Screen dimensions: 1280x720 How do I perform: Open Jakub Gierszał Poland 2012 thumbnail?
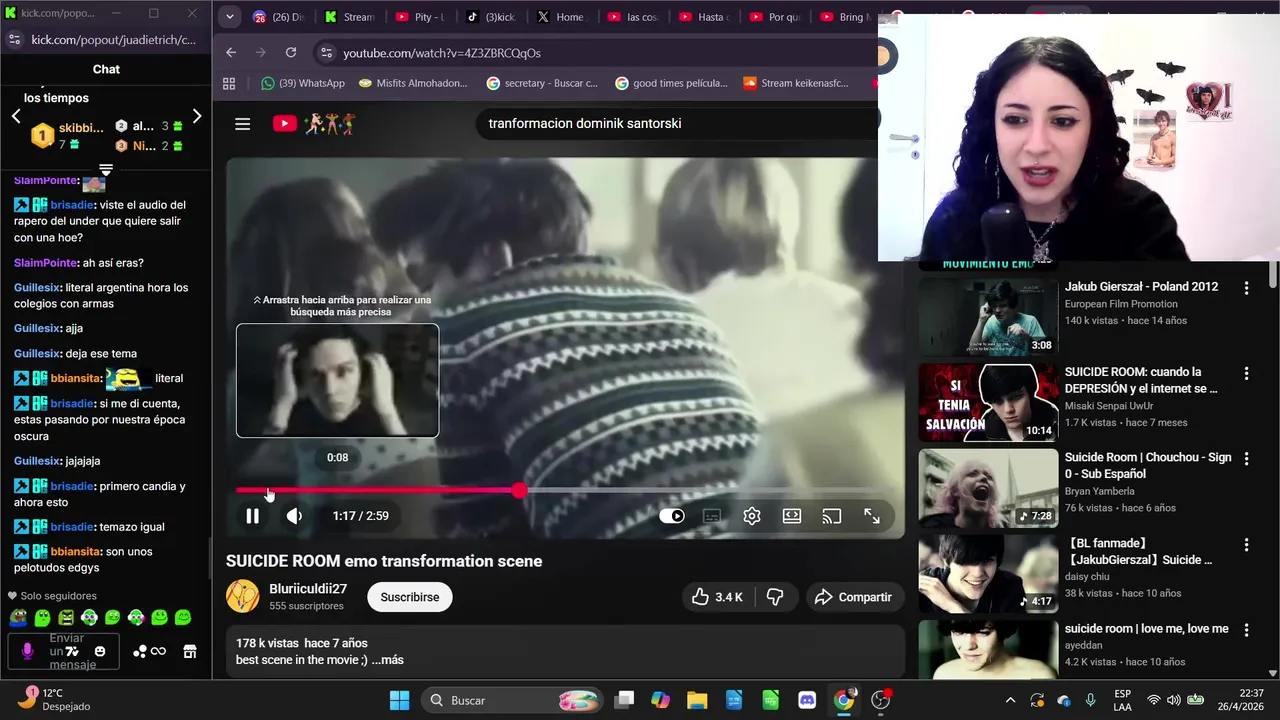click(988, 316)
